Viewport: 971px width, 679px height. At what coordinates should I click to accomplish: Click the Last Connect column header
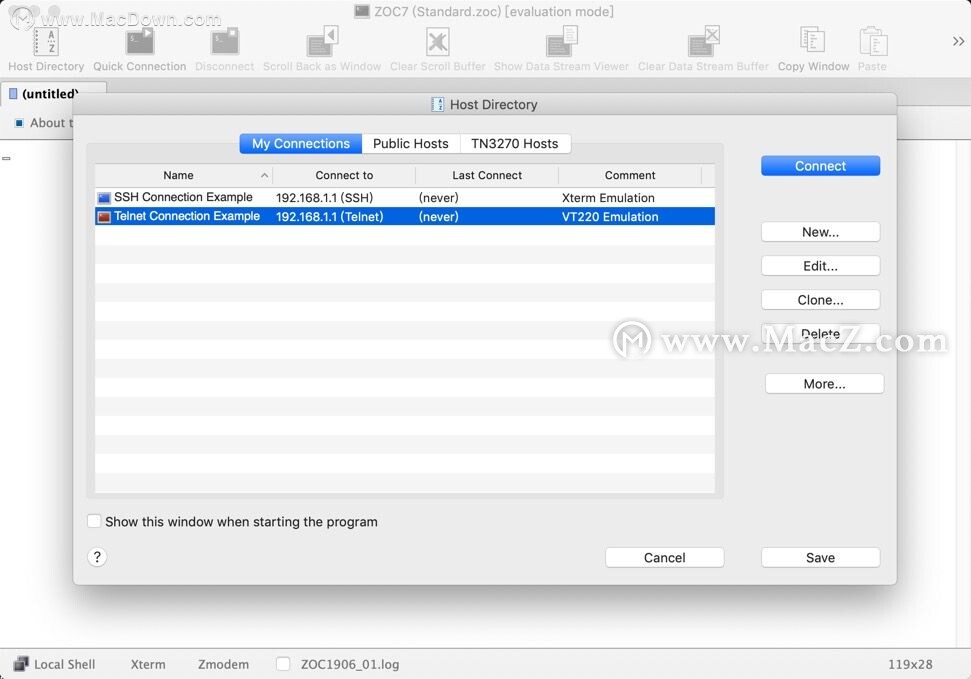[487, 175]
